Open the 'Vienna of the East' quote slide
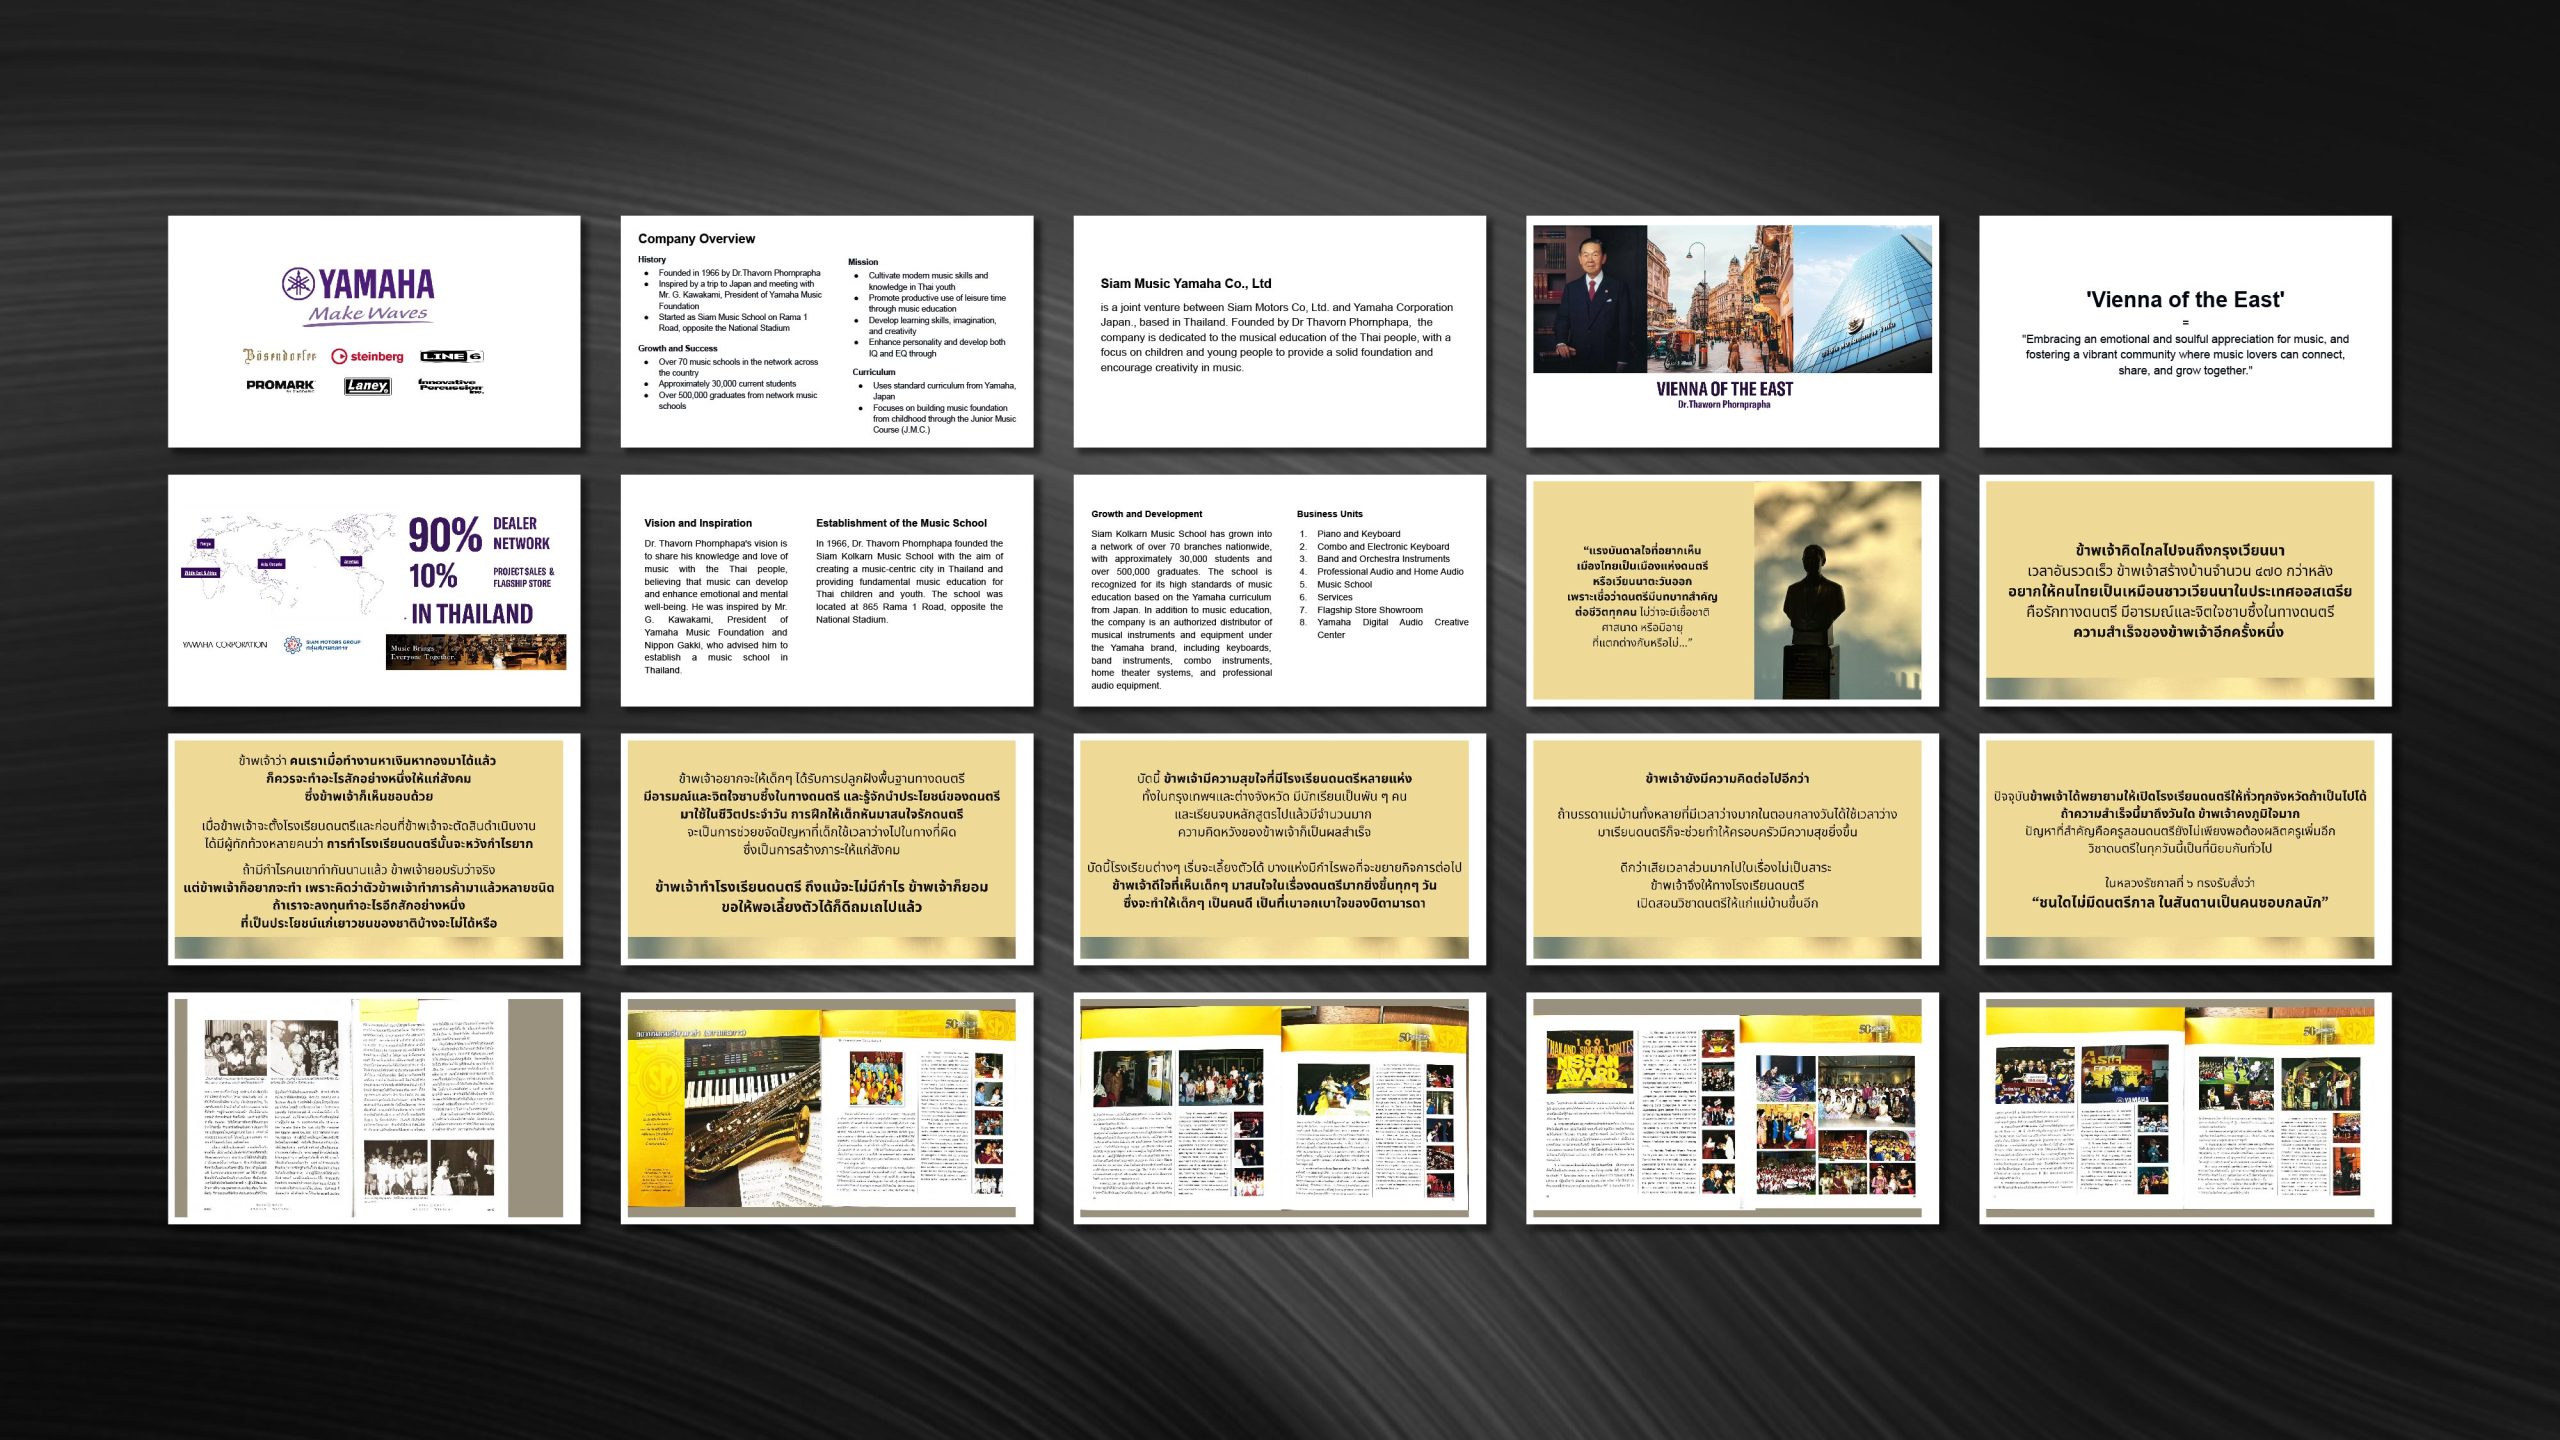The image size is (2560, 1440). pos(2185,331)
